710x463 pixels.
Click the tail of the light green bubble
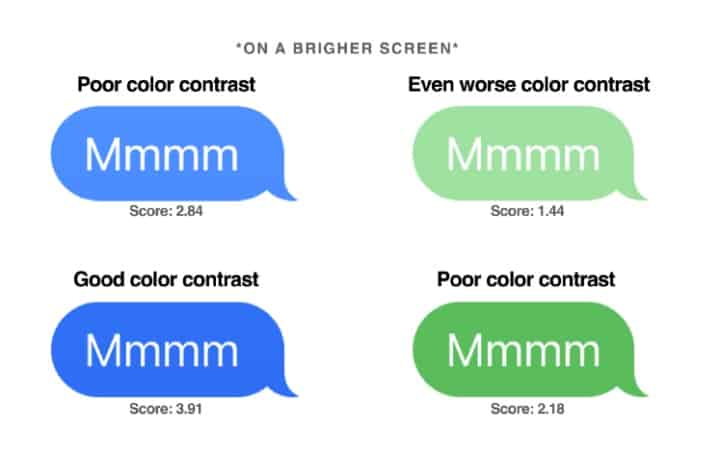pos(636,194)
